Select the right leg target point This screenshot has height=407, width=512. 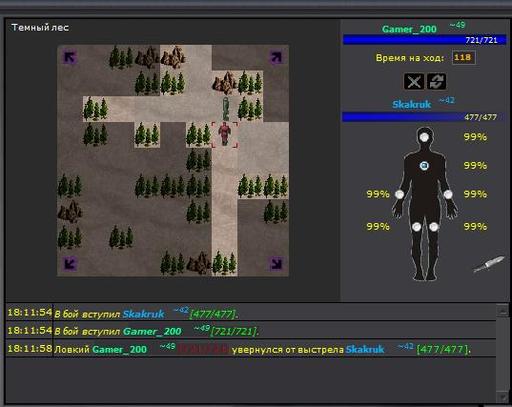point(434,227)
